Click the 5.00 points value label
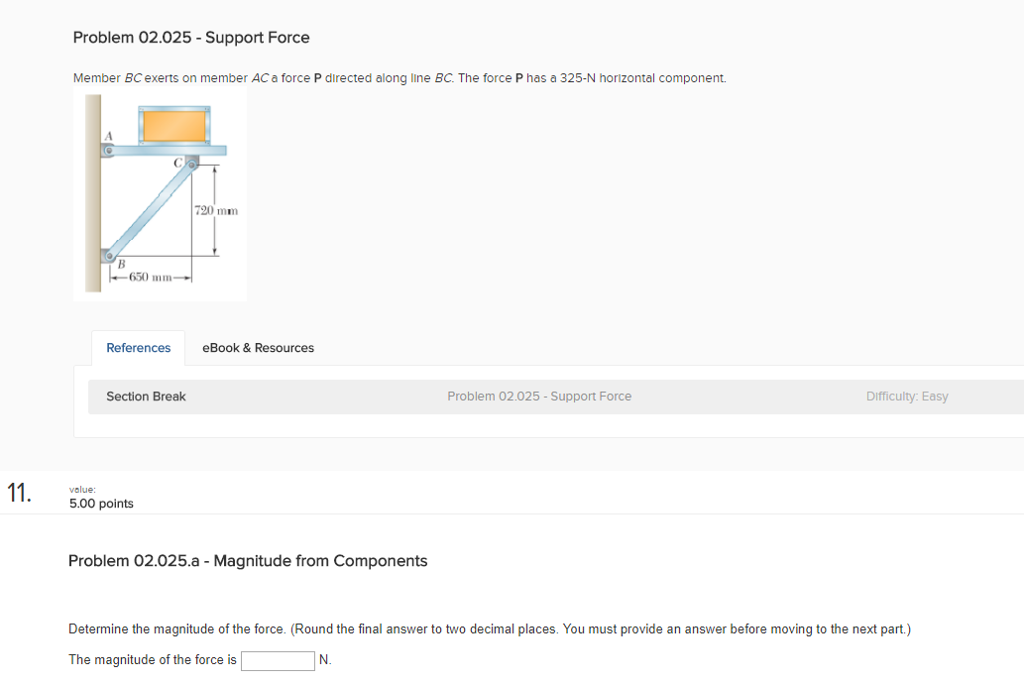 tap(100, 503)
